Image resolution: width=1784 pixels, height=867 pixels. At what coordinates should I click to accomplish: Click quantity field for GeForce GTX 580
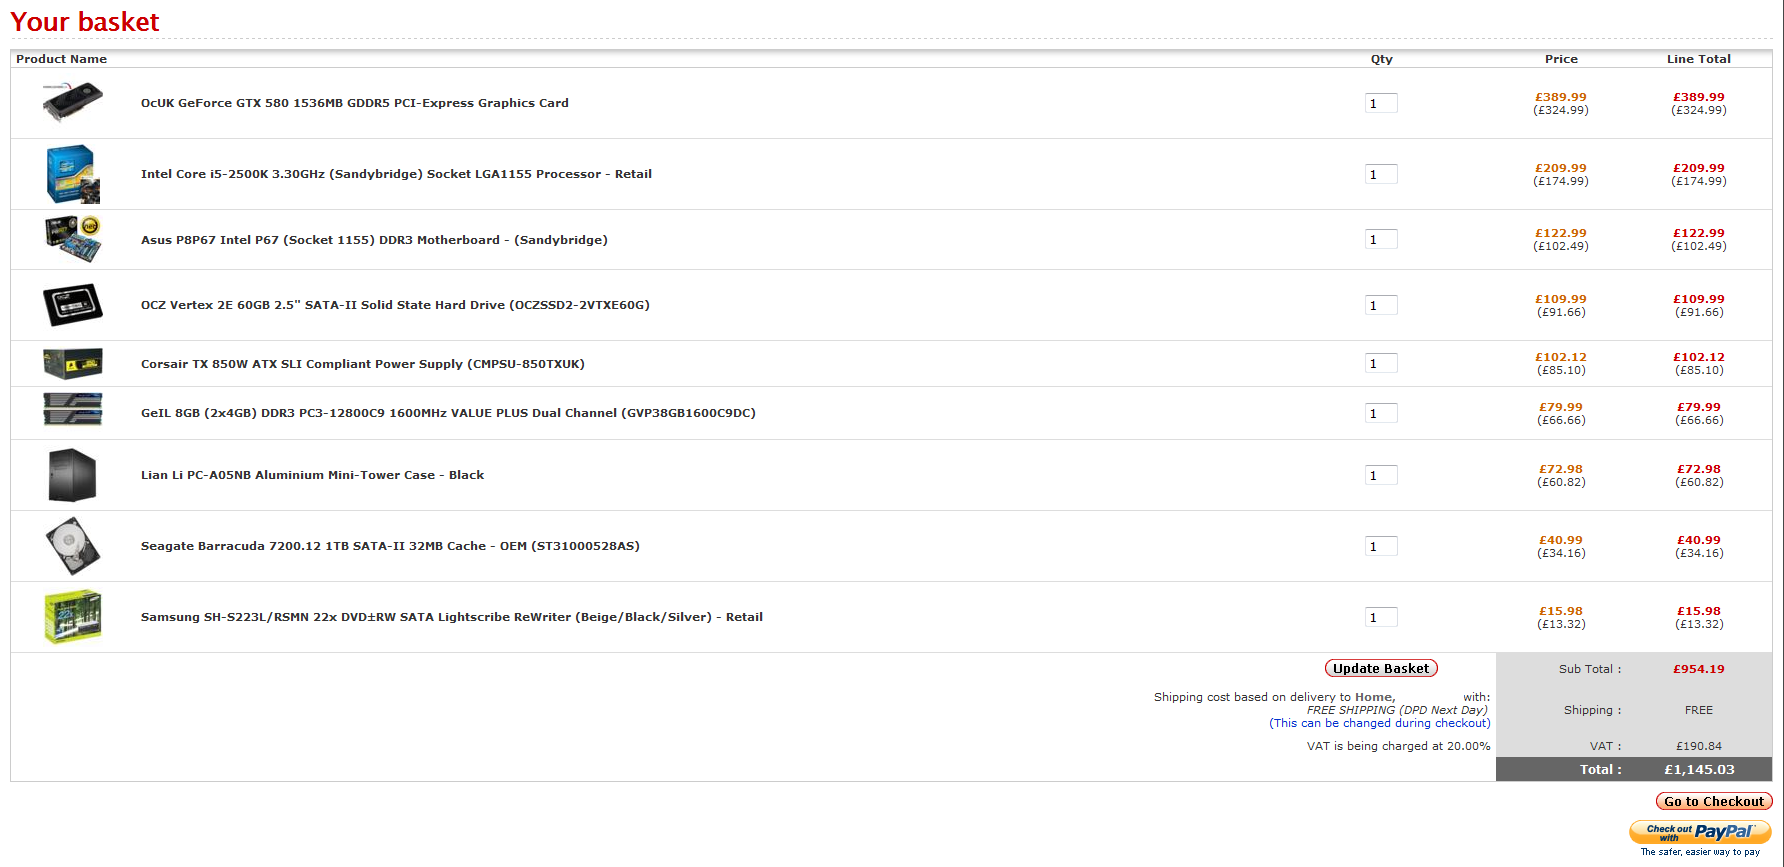pos(1380,103)
